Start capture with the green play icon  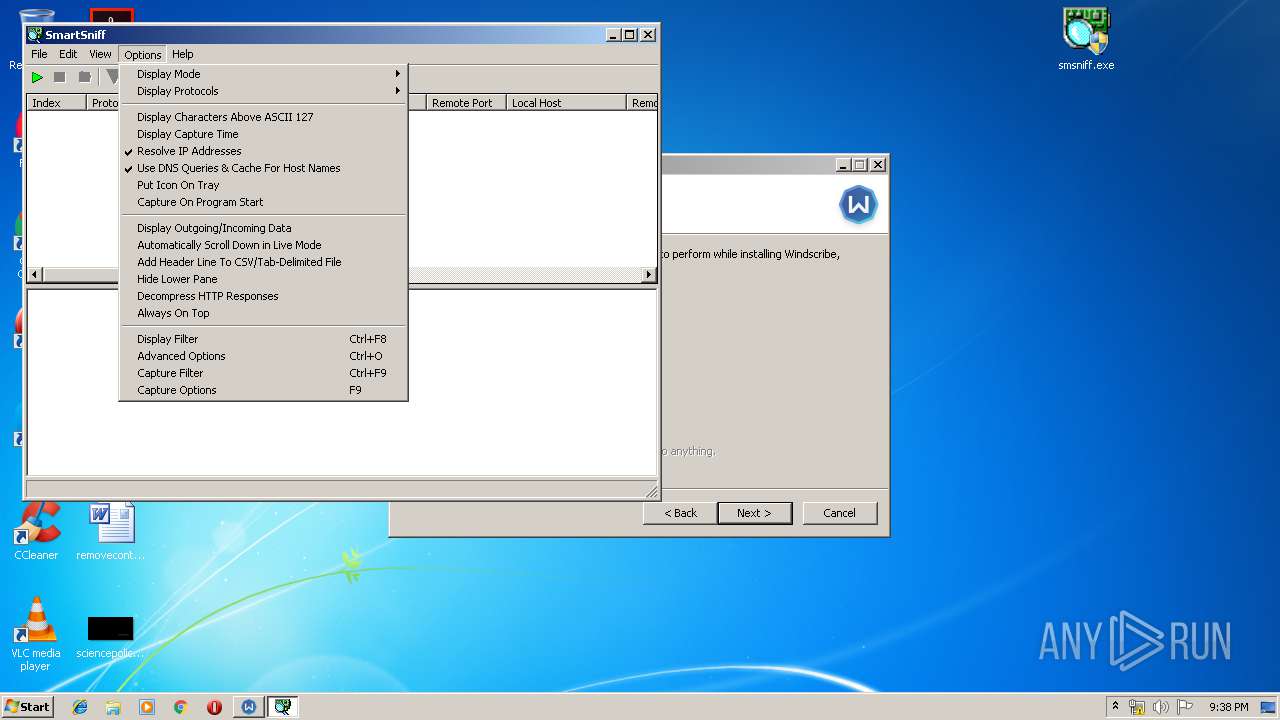pos(37,77)
